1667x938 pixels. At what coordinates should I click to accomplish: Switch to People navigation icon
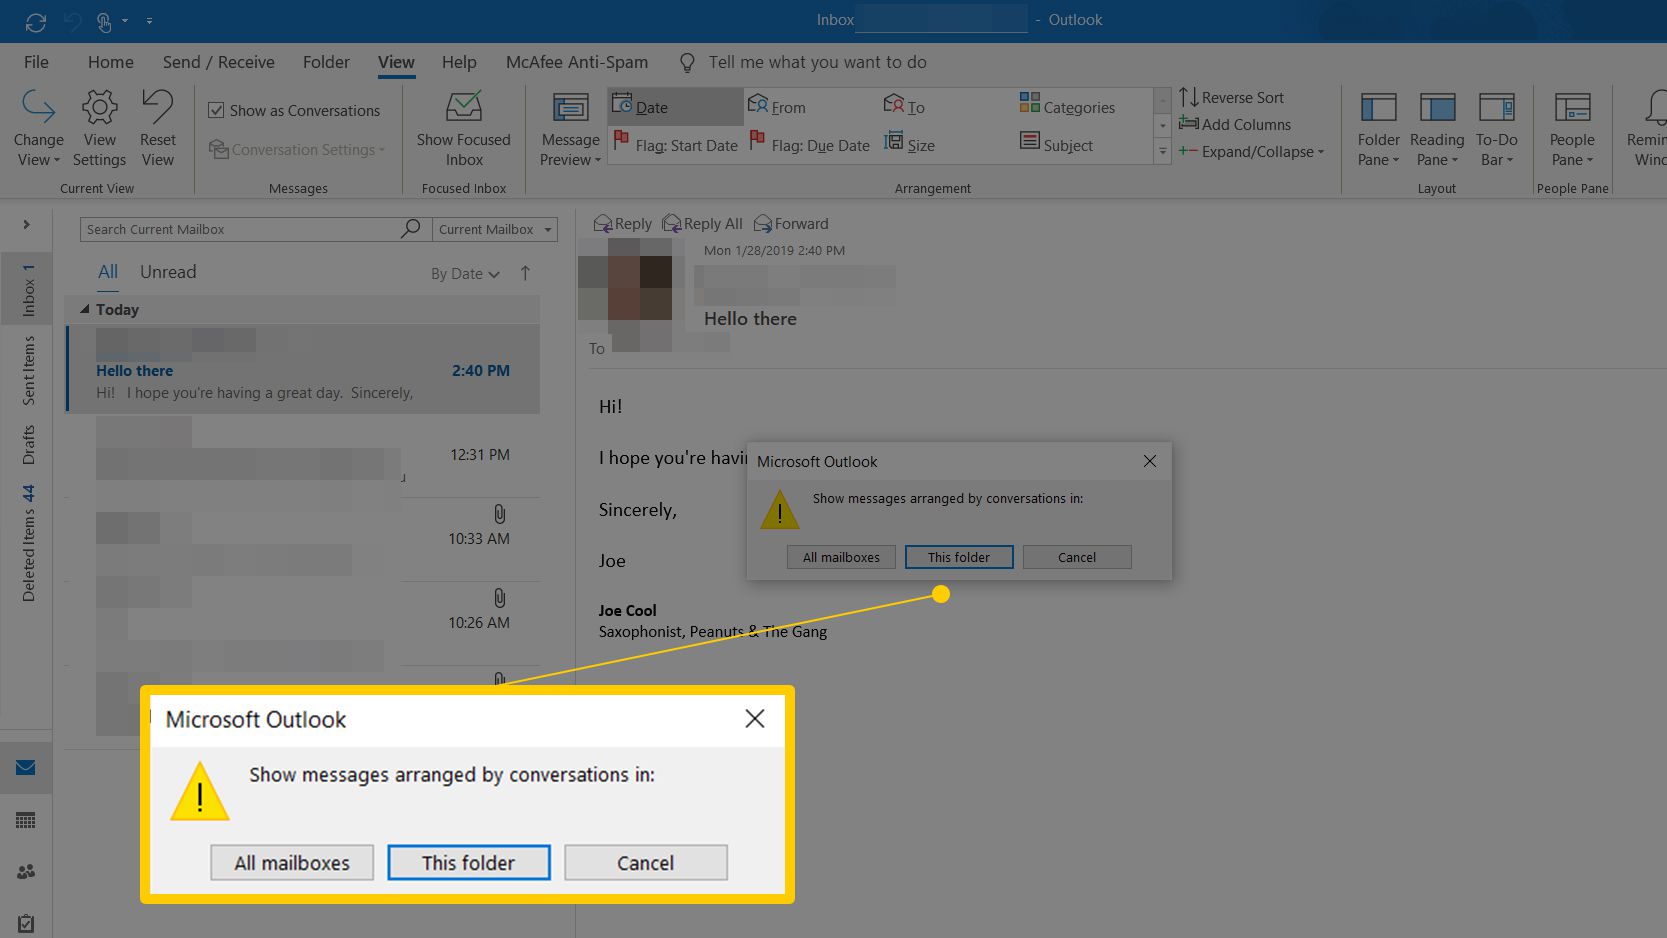click(x=26, y=872)
